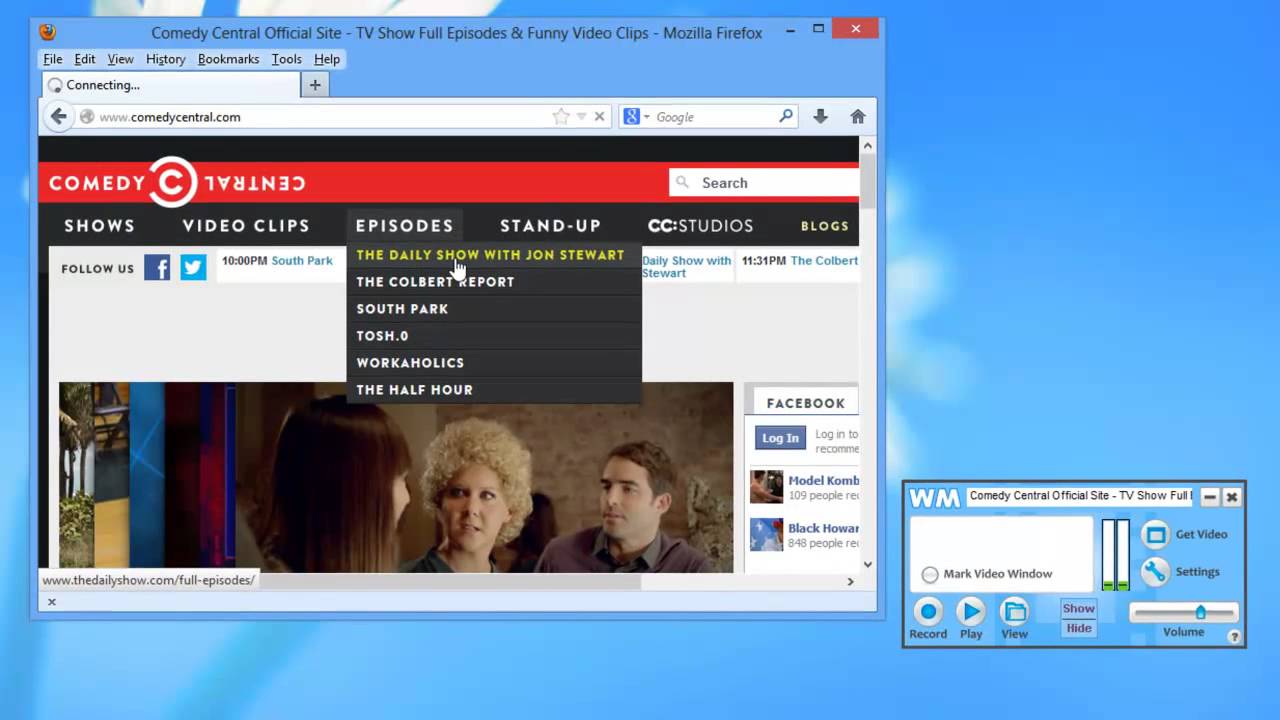Screen dimensions: 1280x720
Task: Open BLOGS navigation link
Action: tap(825, 226)
